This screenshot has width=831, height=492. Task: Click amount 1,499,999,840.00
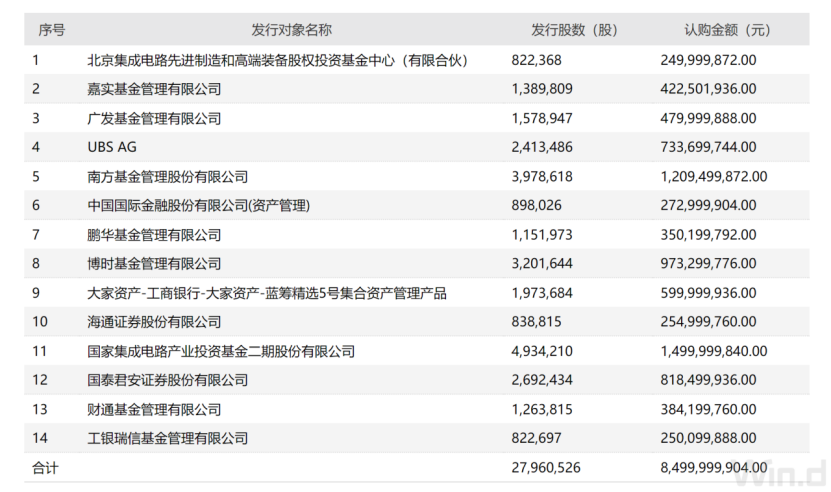point(714,351)
